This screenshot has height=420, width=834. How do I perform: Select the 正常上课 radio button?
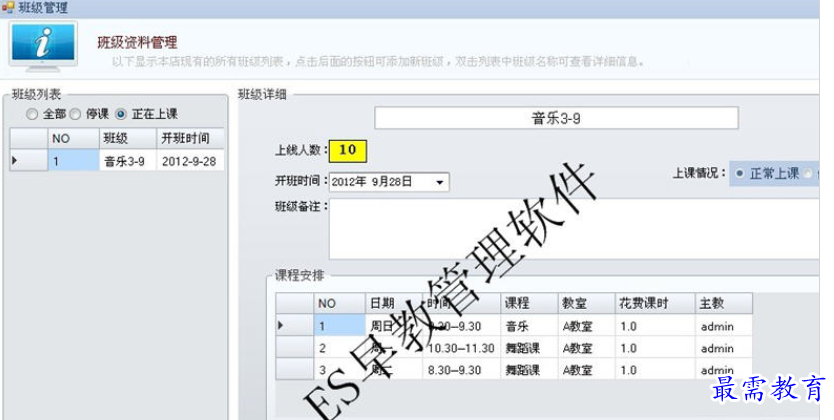tap(739, 173)
